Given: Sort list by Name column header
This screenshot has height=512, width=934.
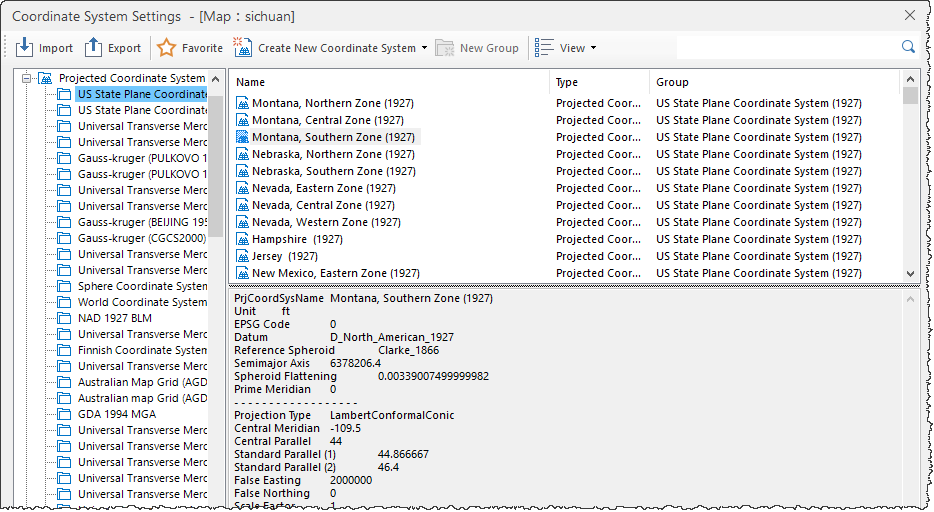Looking at the screenshot, I should [390, 82].
